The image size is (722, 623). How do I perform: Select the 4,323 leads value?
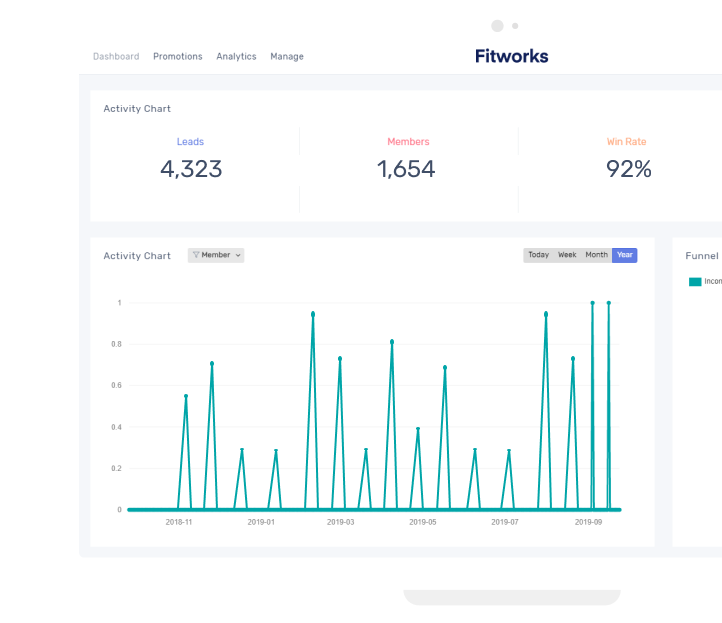pos(191,169)
